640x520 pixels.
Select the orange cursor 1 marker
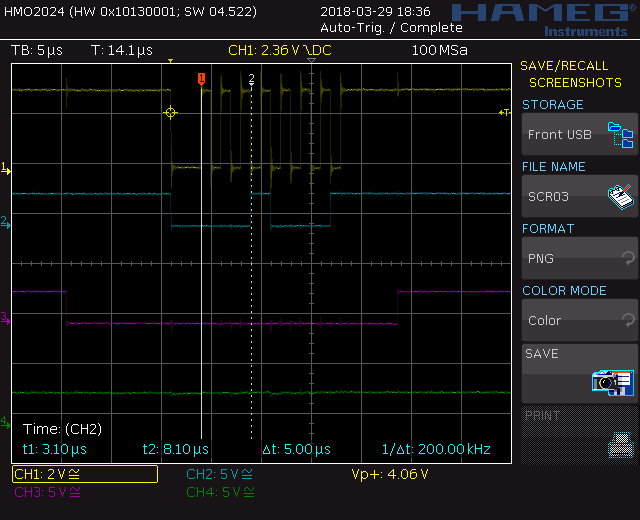[201, 79]
